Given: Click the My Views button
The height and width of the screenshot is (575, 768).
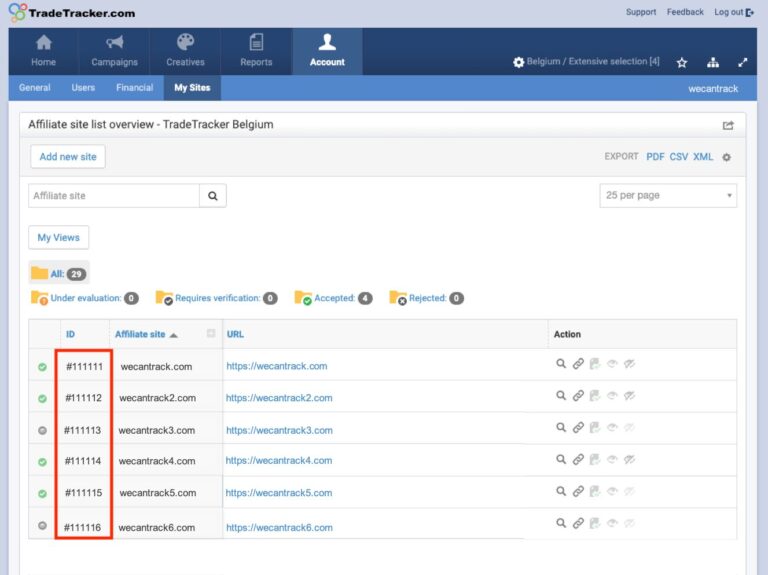Looking at the screenshot, I should [59, 238].
